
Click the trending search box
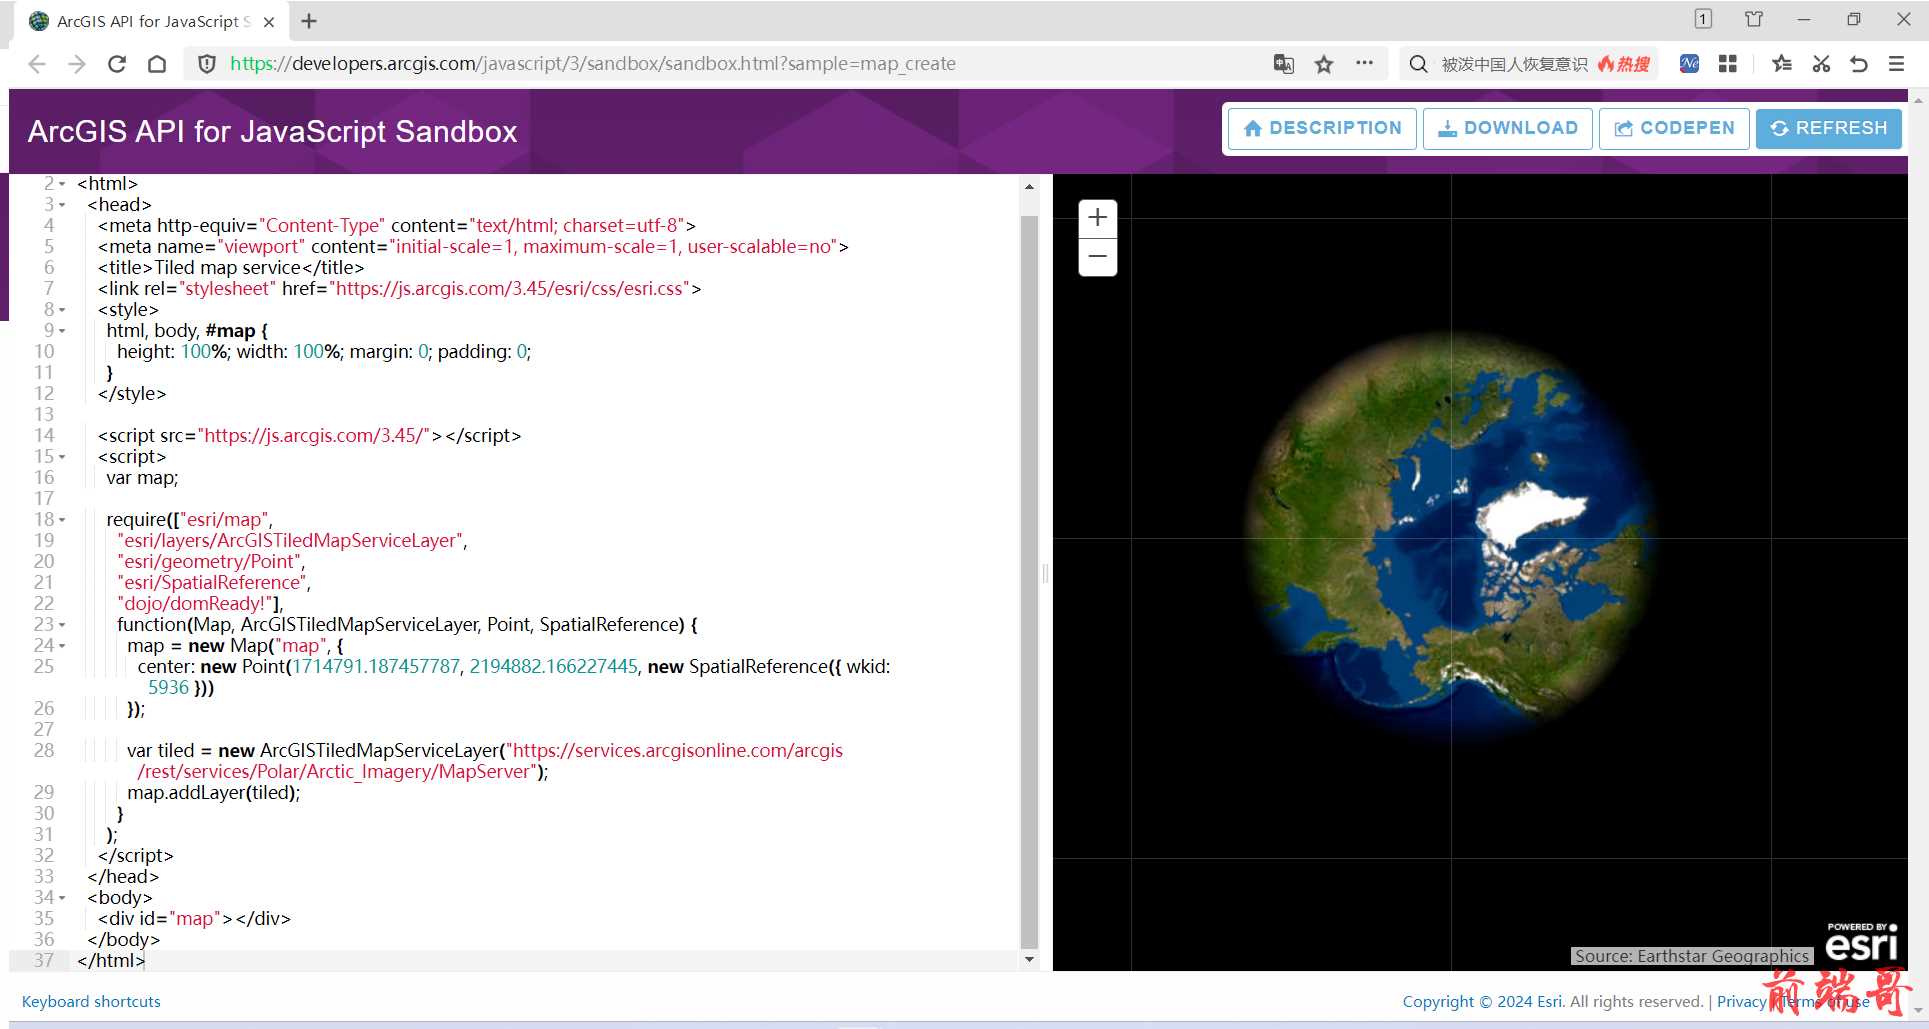(x=1530, y=64)
